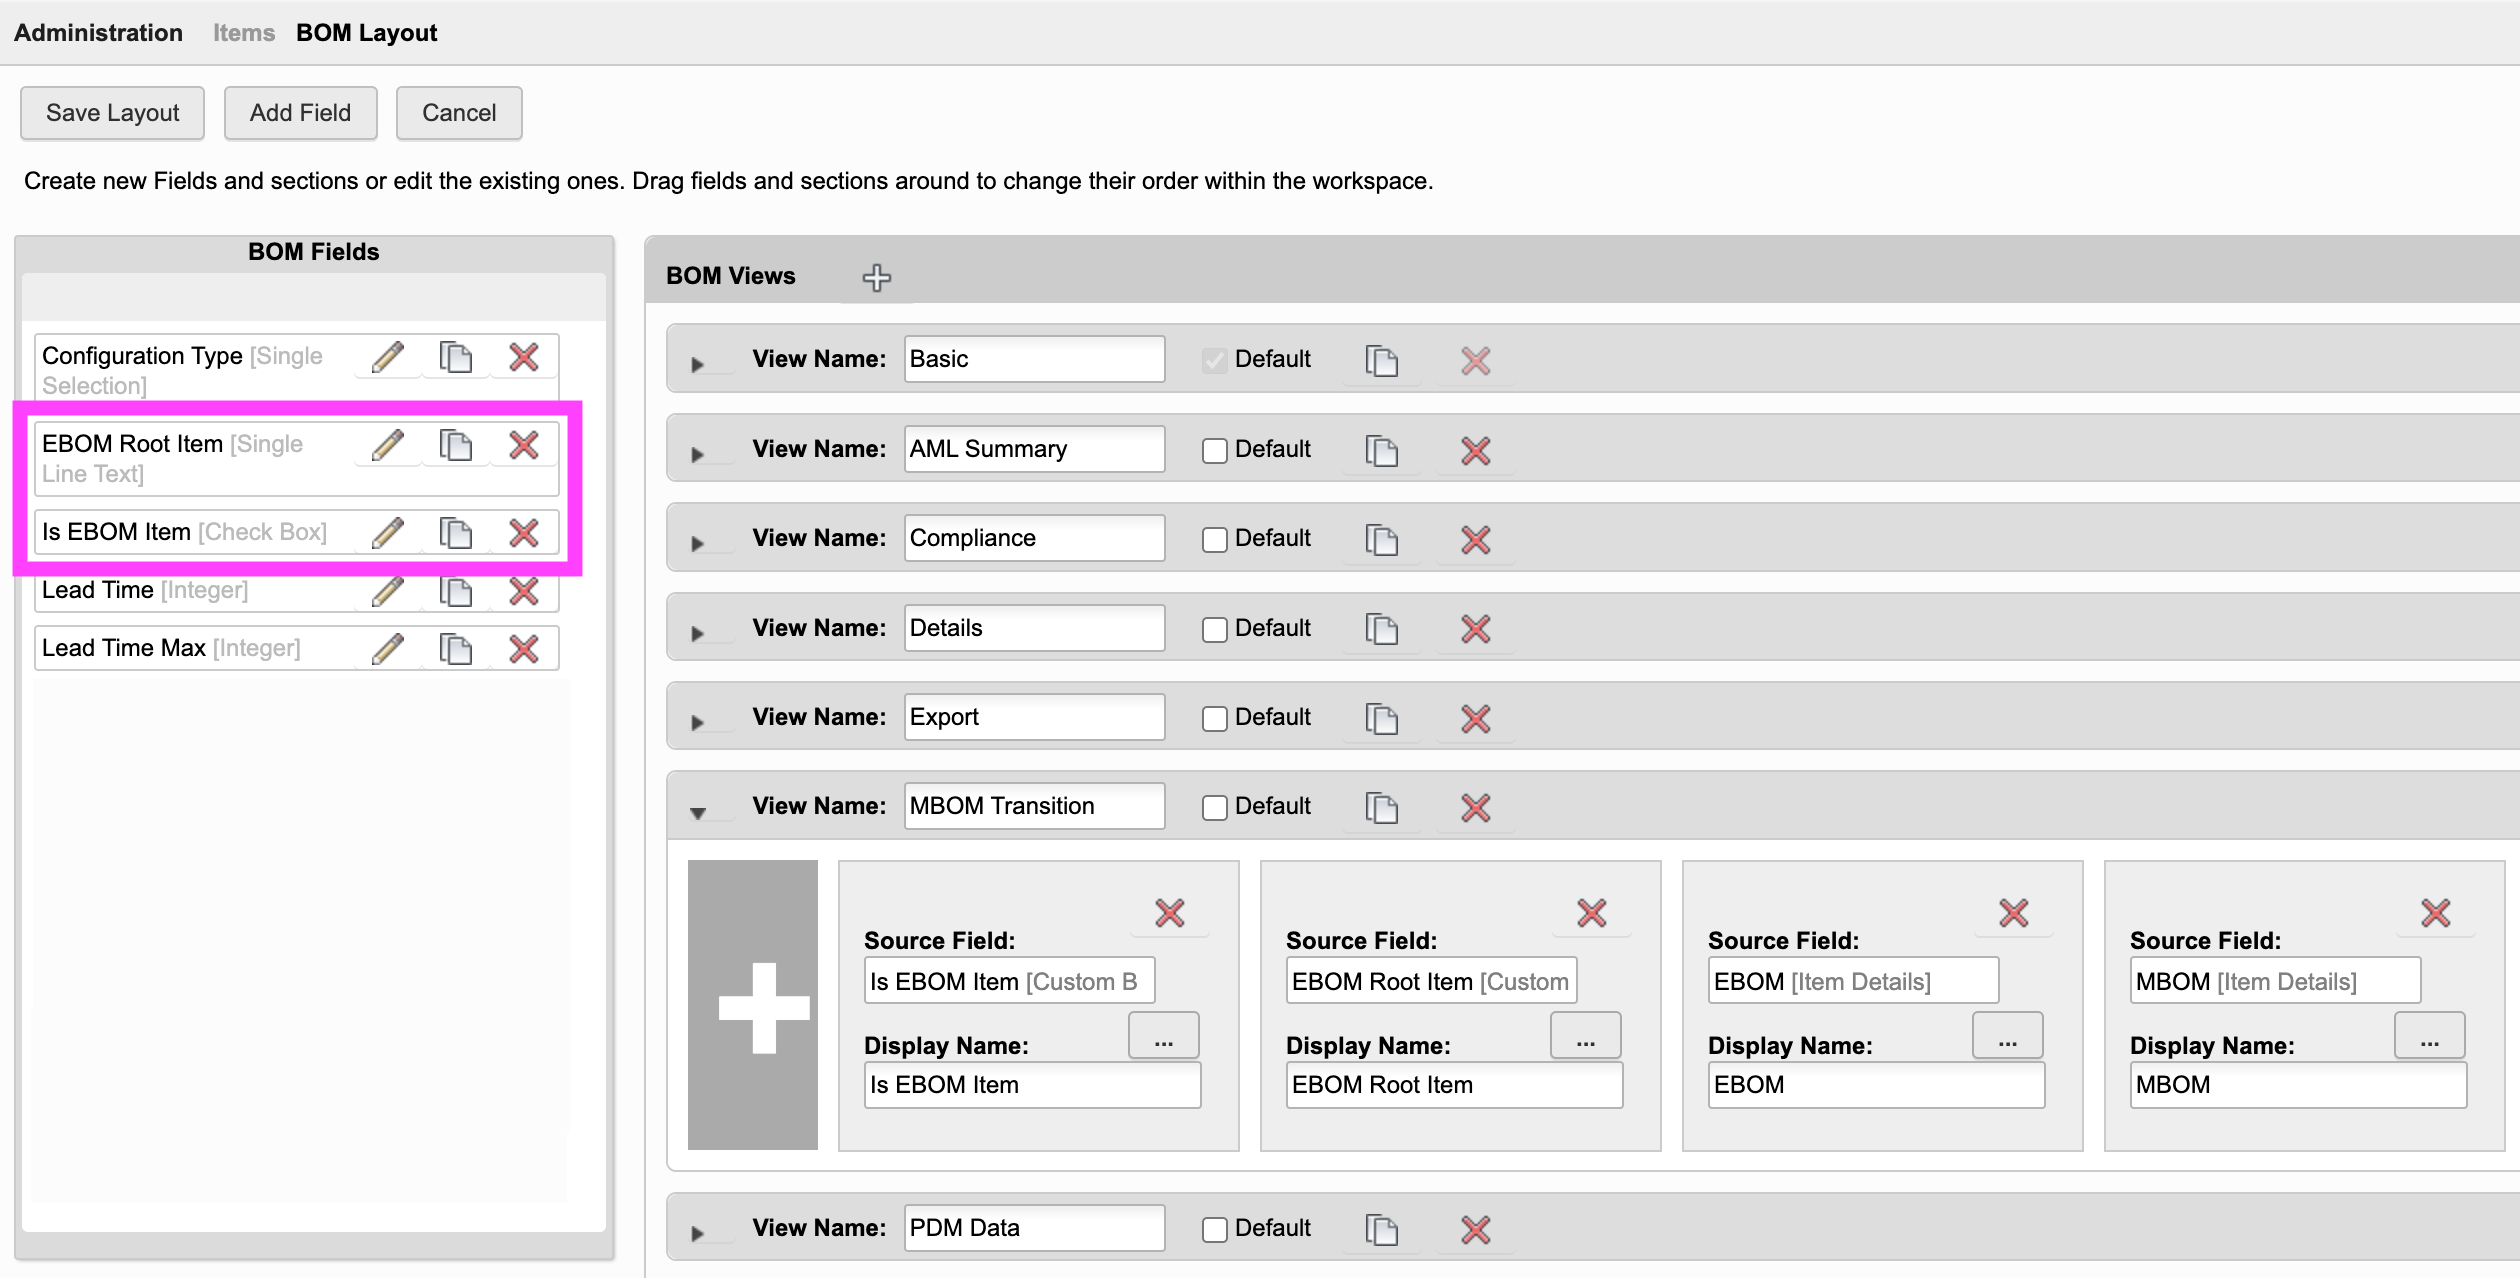The width and height of the screenshot is (2520, 1278).
Task: Duplicate the AML Summary view
Action: click(x=1382, y=451)
